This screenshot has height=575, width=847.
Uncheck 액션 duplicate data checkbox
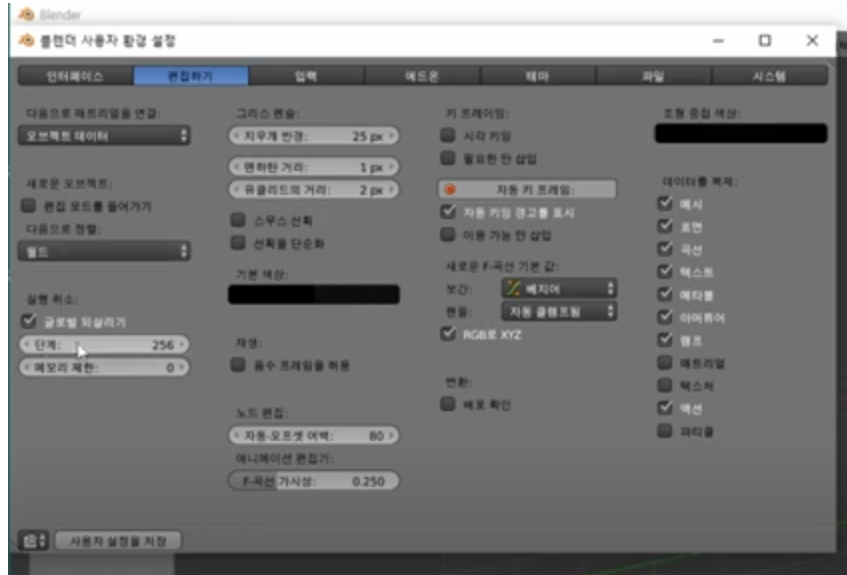pyautogui.click(x=665, y=407)
